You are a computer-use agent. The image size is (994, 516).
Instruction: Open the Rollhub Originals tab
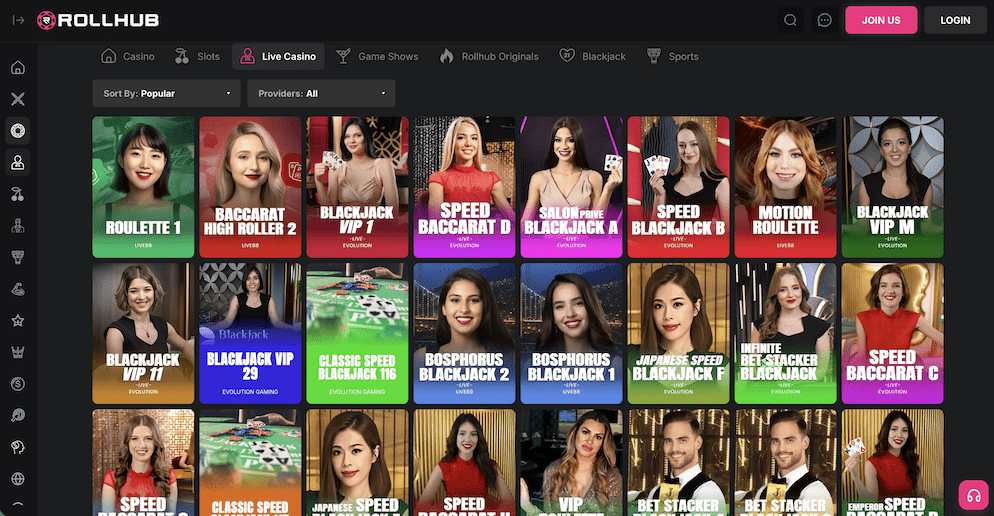point(489,56)
